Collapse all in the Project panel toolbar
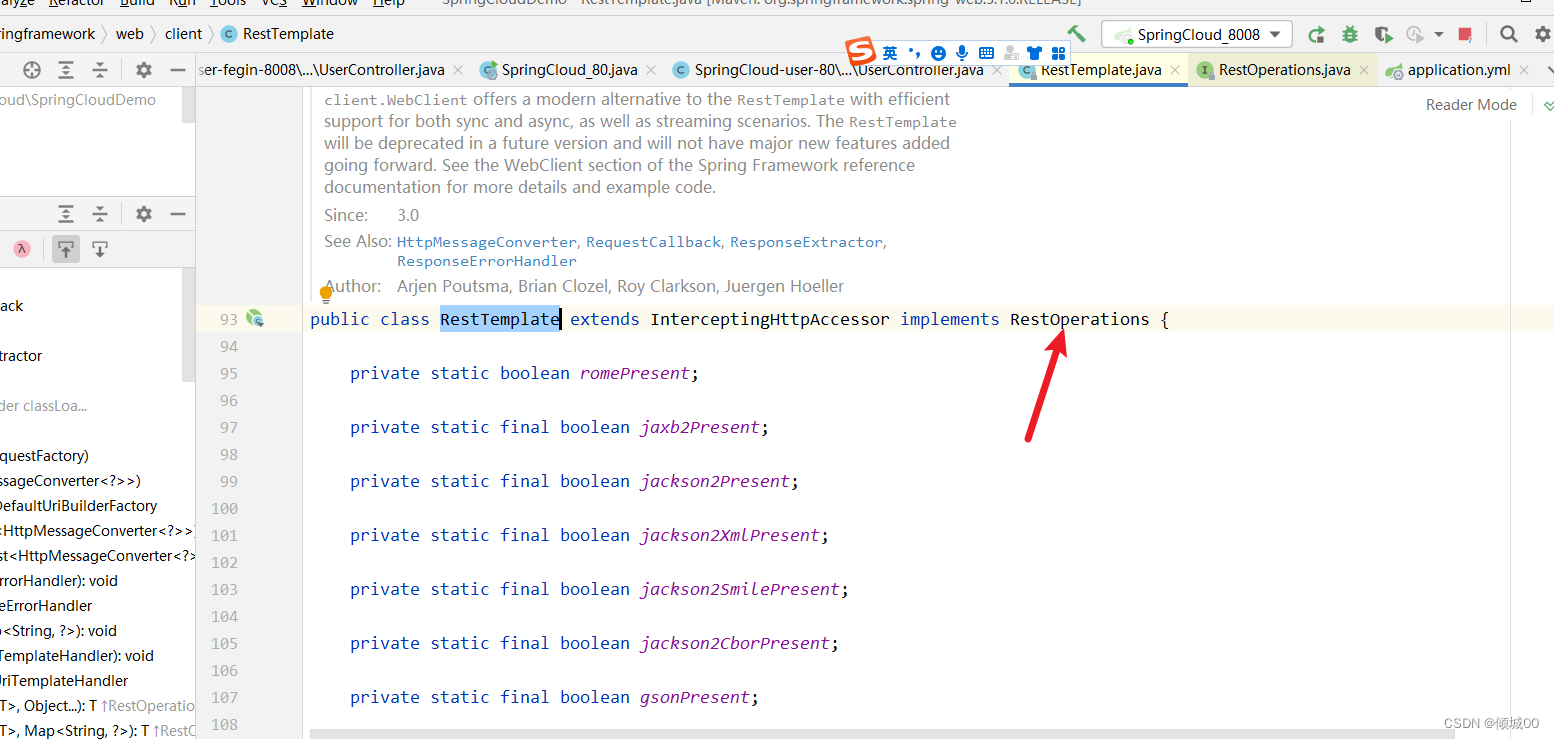1554x739 pixels. [x=100, y=70]
